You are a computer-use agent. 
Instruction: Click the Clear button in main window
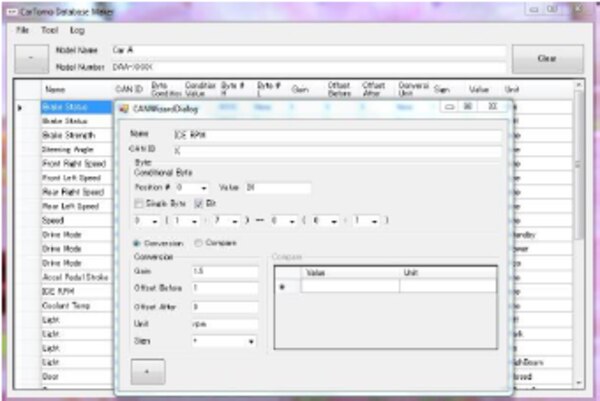tap(548, 59)
